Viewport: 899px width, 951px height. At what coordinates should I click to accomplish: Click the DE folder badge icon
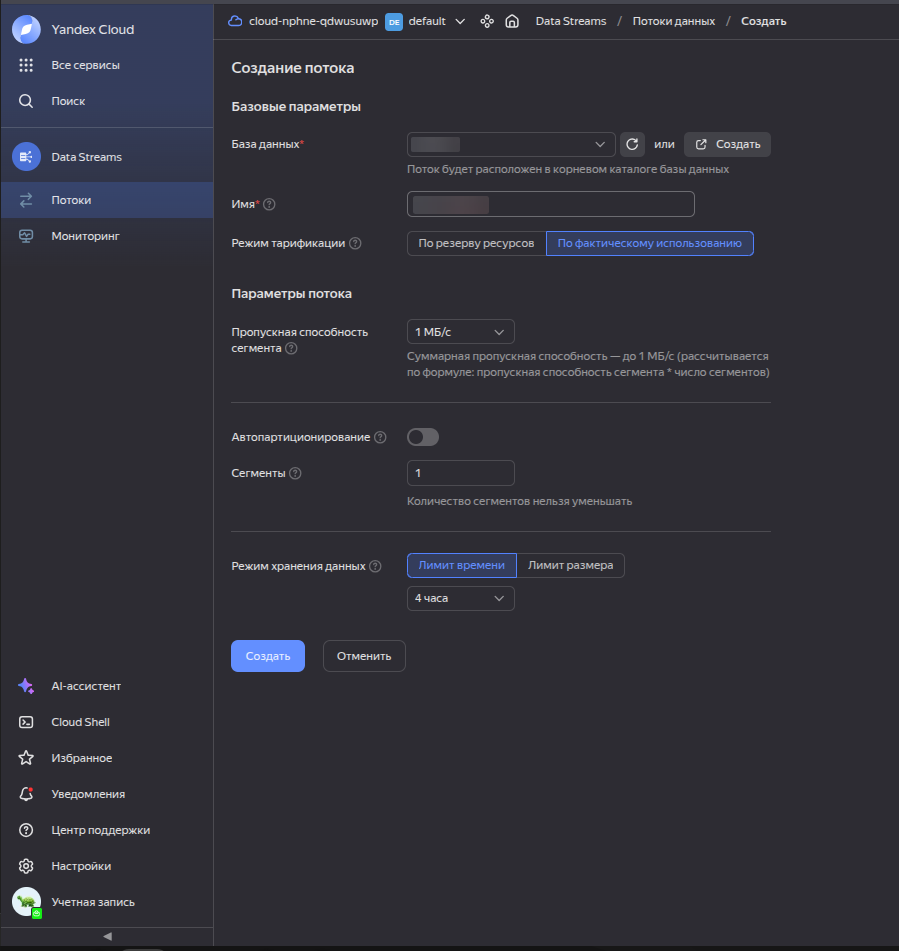coord(394,22)
